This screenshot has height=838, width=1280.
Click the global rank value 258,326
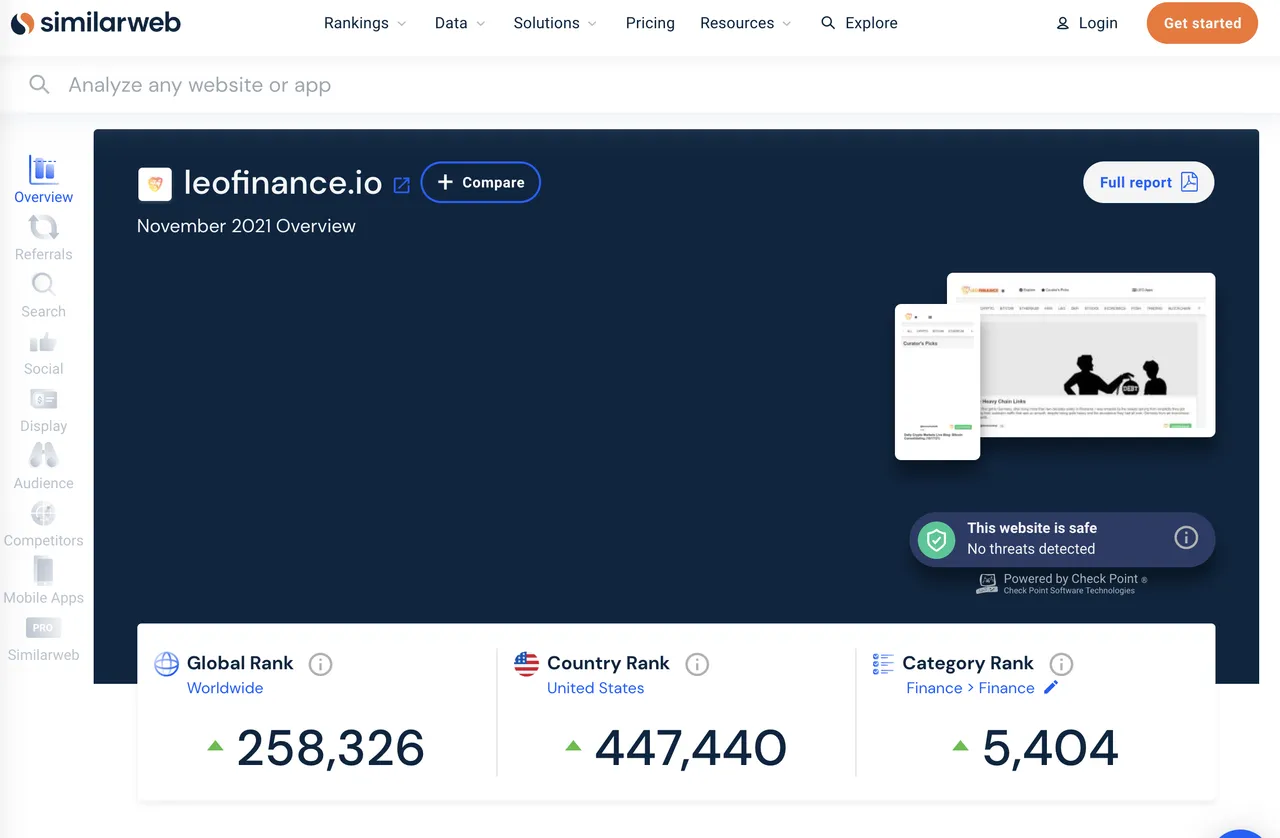point(330,748)
